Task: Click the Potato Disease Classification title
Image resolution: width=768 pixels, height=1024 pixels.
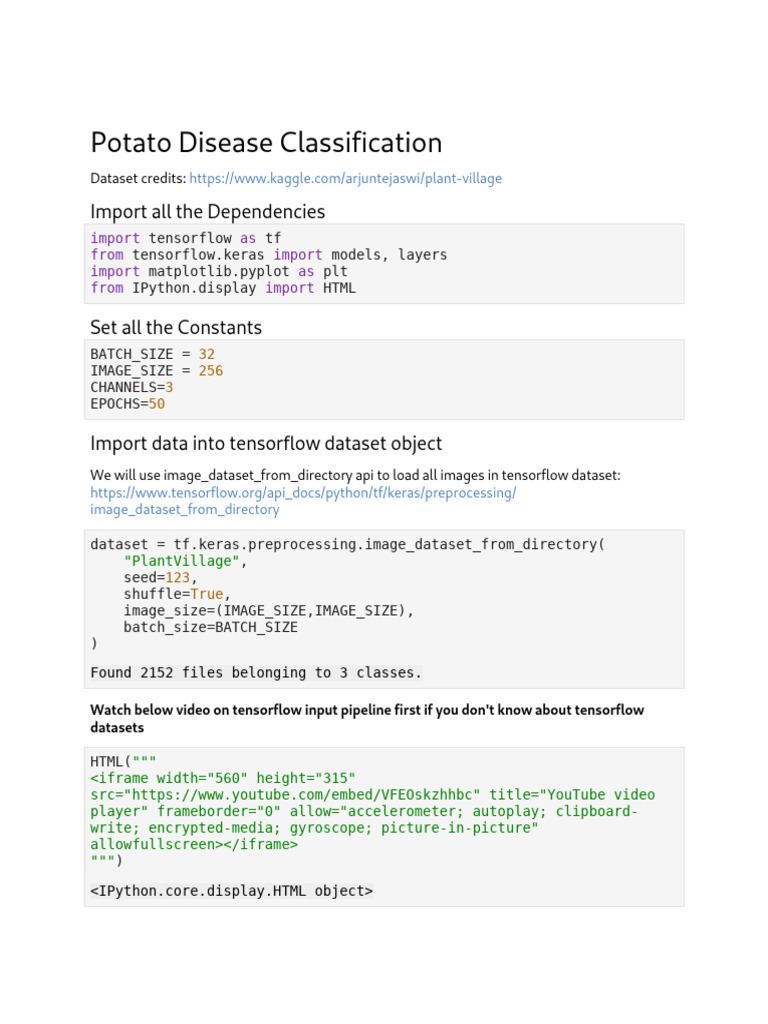Action: point(266,143)
